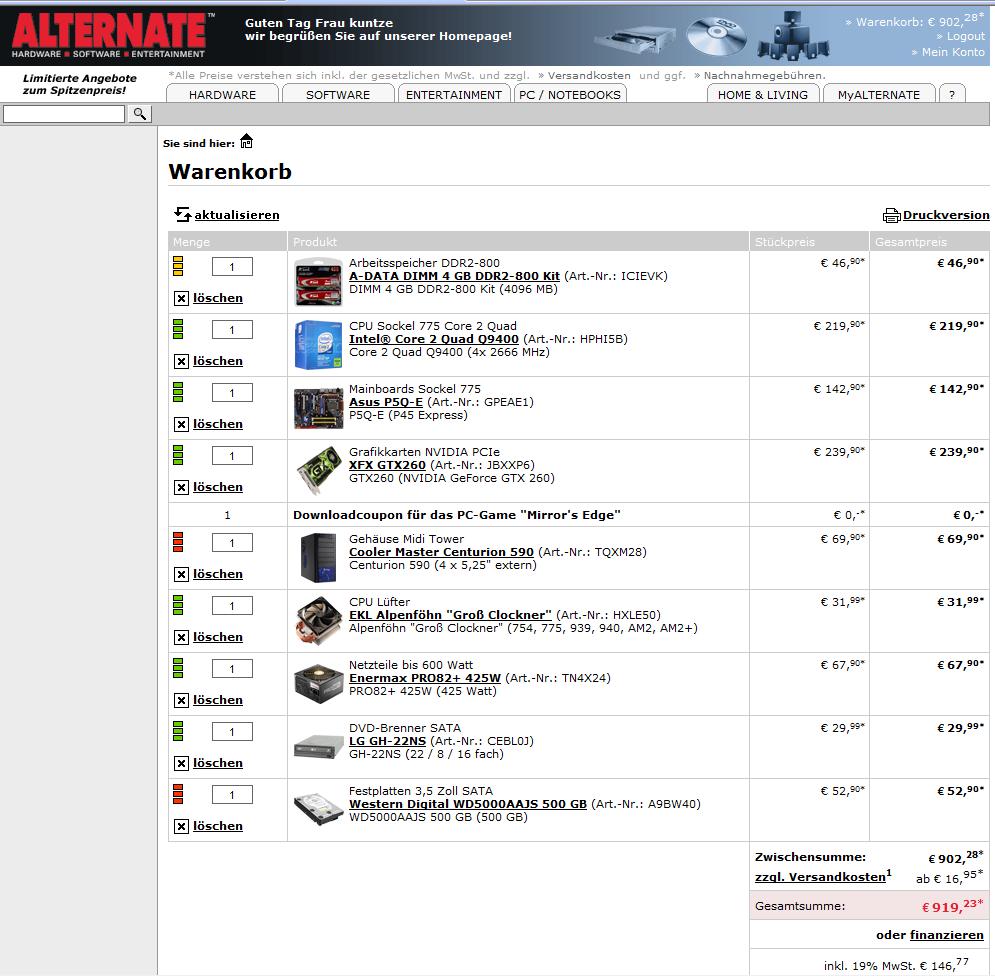Open XFX GTX260 graphics card thumbnail
Viewport: 995px width, 976px height.
coord(319,471)
